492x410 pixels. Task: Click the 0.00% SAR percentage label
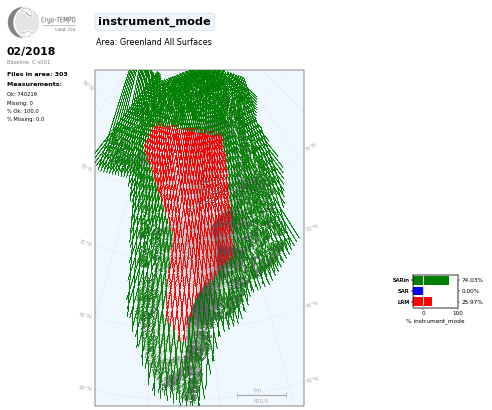(x=470, y=291)
